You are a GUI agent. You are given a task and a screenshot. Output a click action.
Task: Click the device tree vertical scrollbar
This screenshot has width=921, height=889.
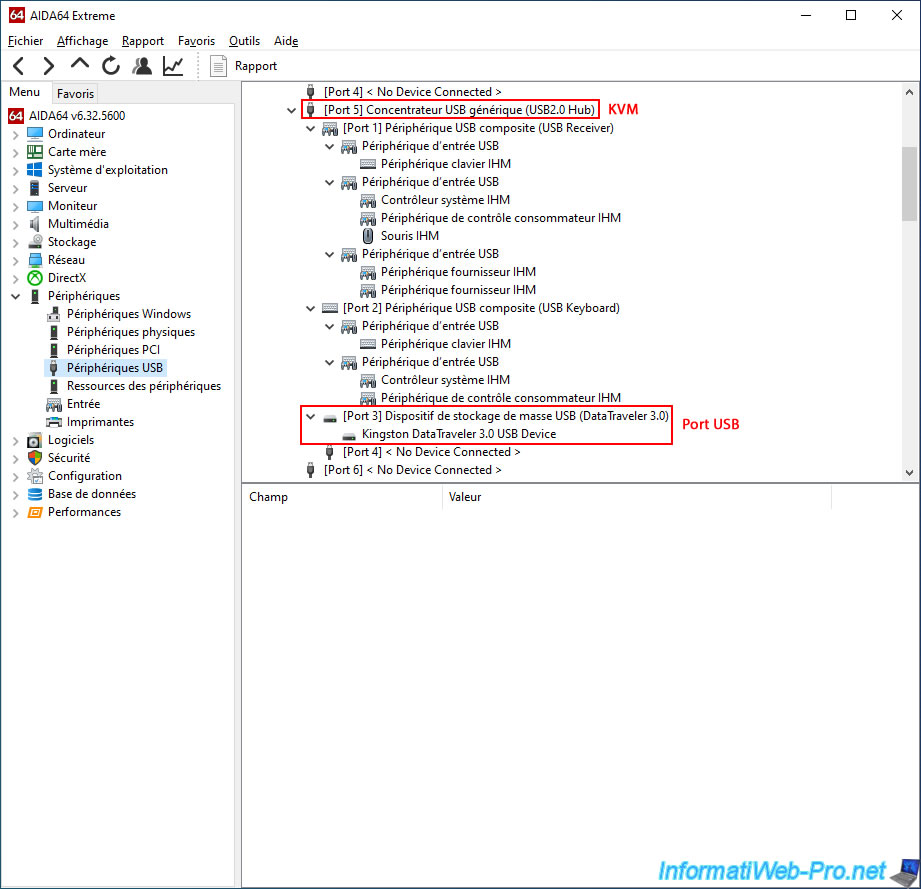(908, 183)
